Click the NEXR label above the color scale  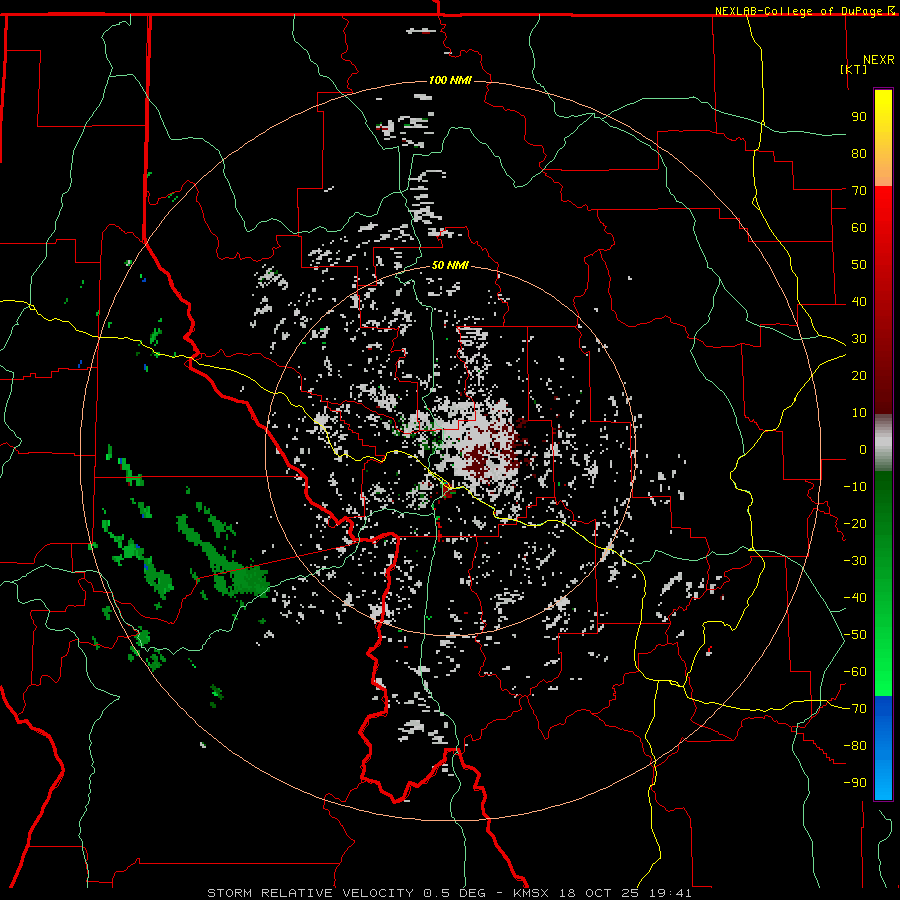tap(878, 60)
